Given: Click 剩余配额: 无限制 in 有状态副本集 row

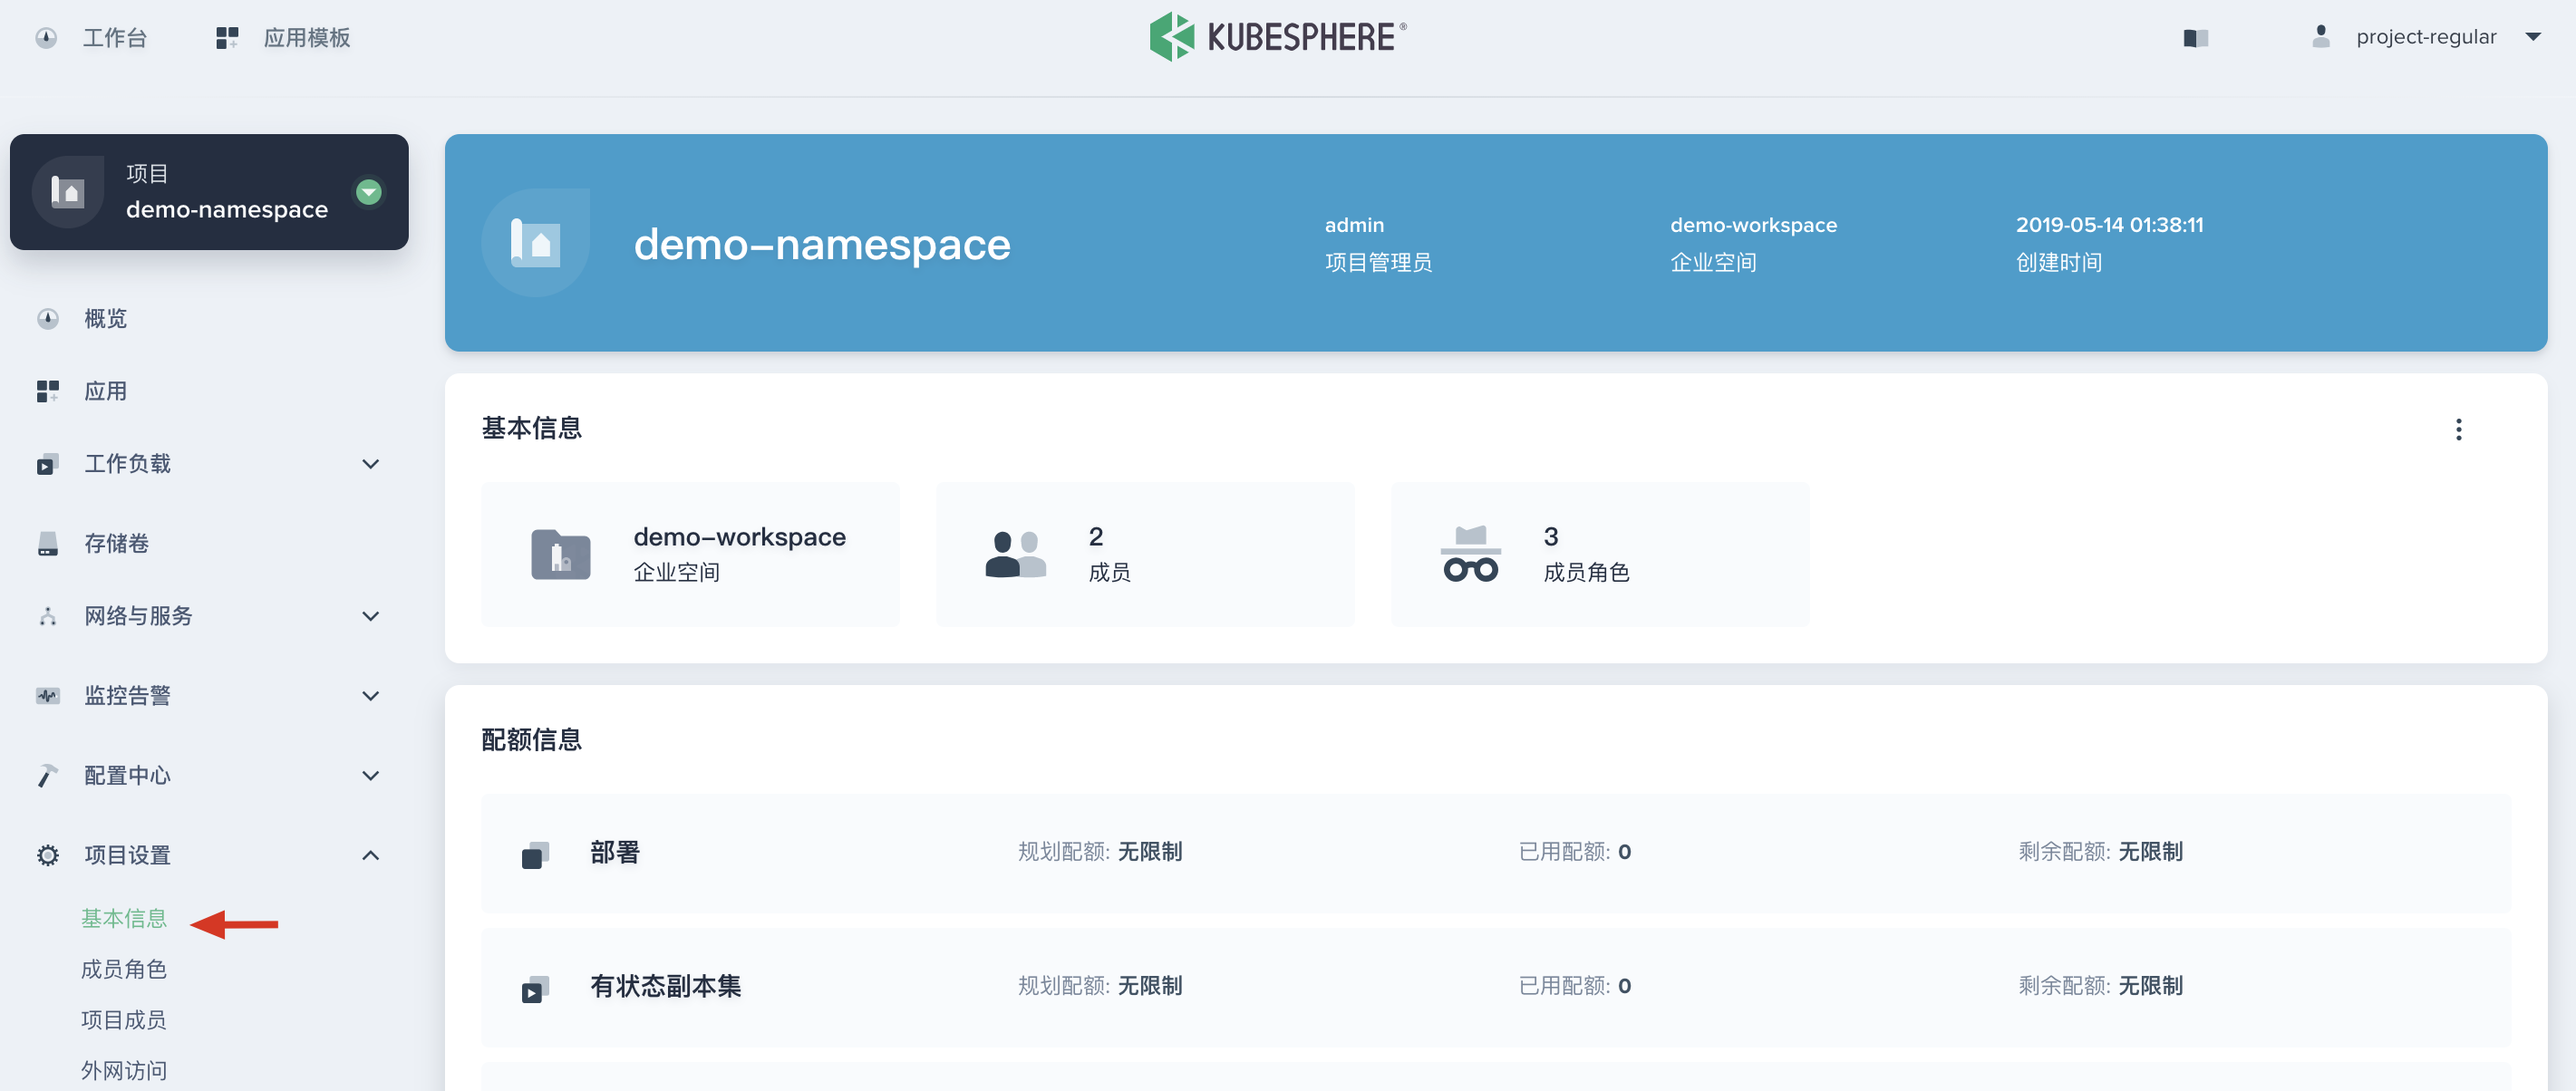Looking at the screenshot, I should click(2100, 986).
